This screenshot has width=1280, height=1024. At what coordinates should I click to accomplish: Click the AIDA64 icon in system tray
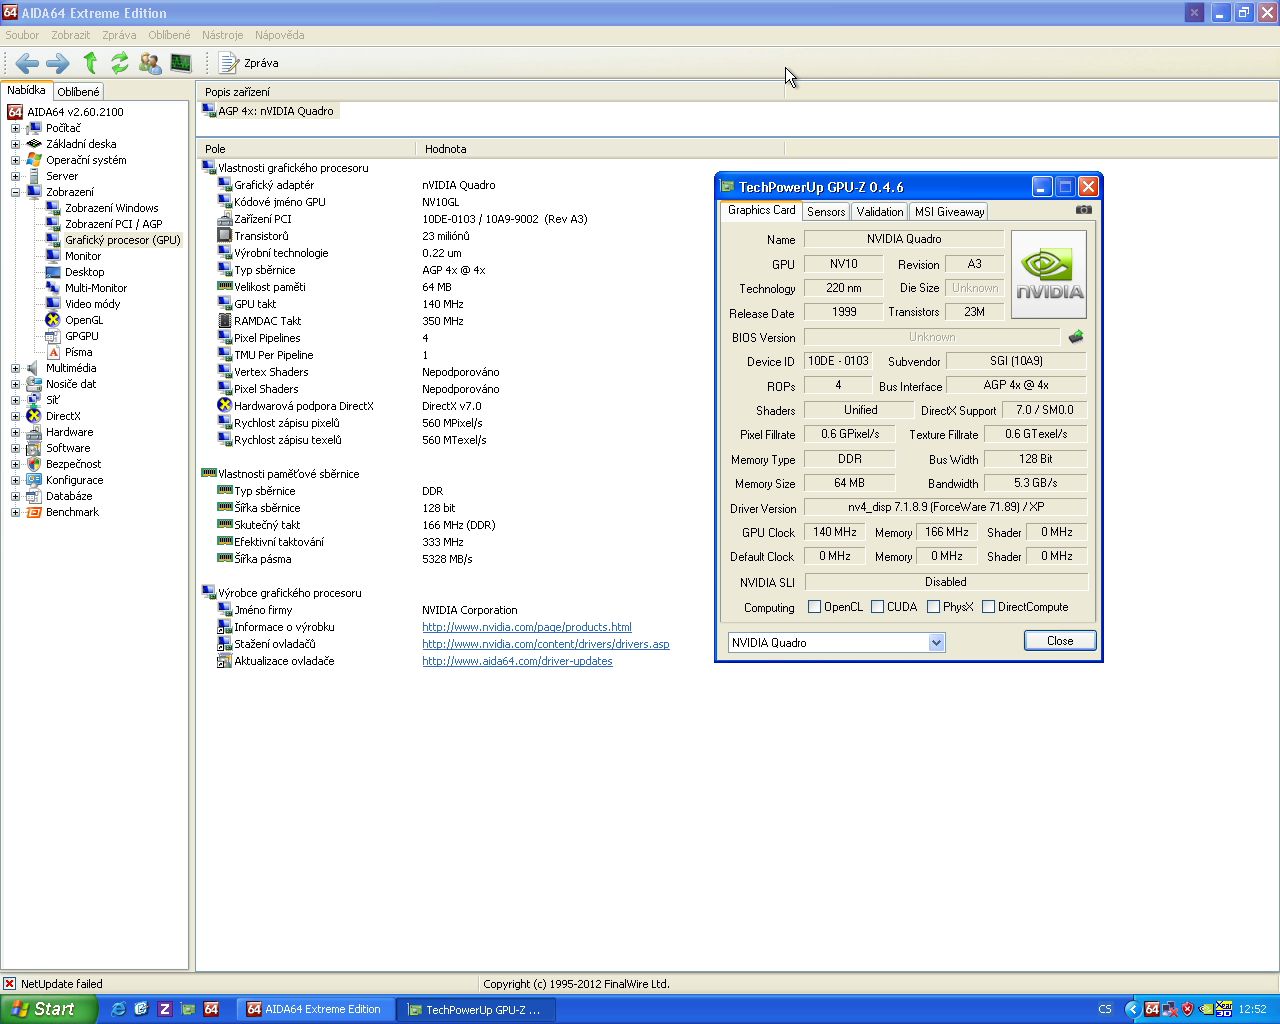1152,1009
